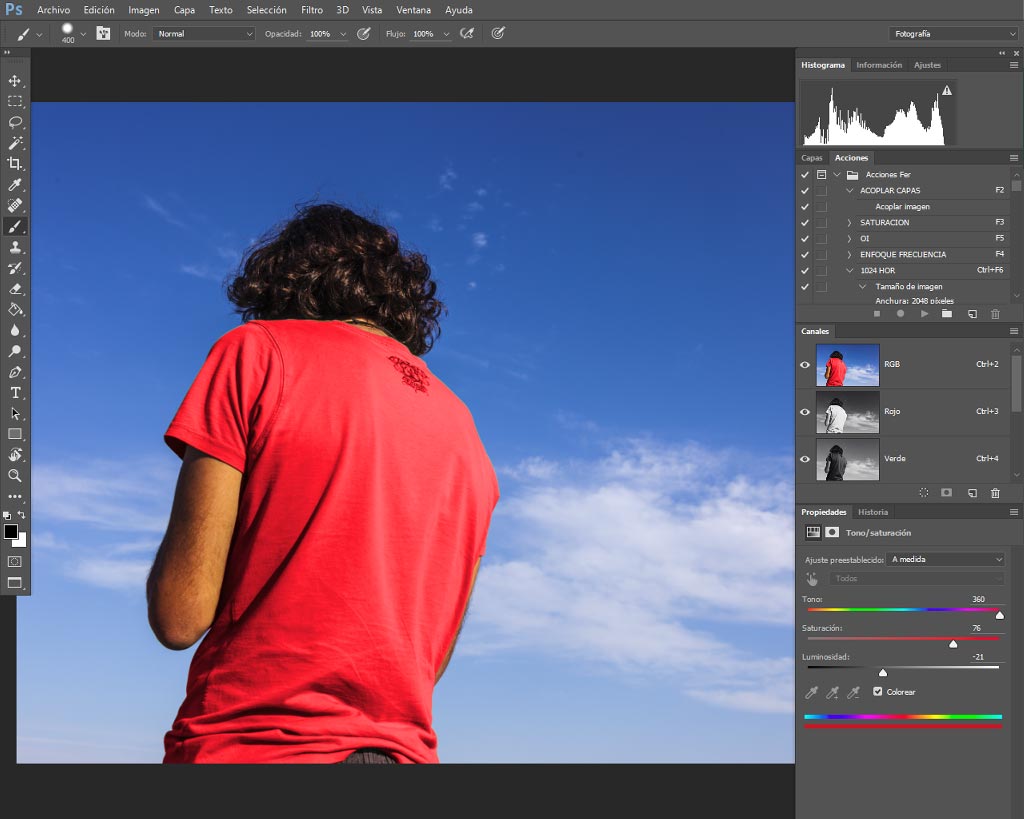The width and height of the screenshot is (1024, 819).
Task: Select the Pen tool
Action: pyautogui.click(x=14, y=372)
